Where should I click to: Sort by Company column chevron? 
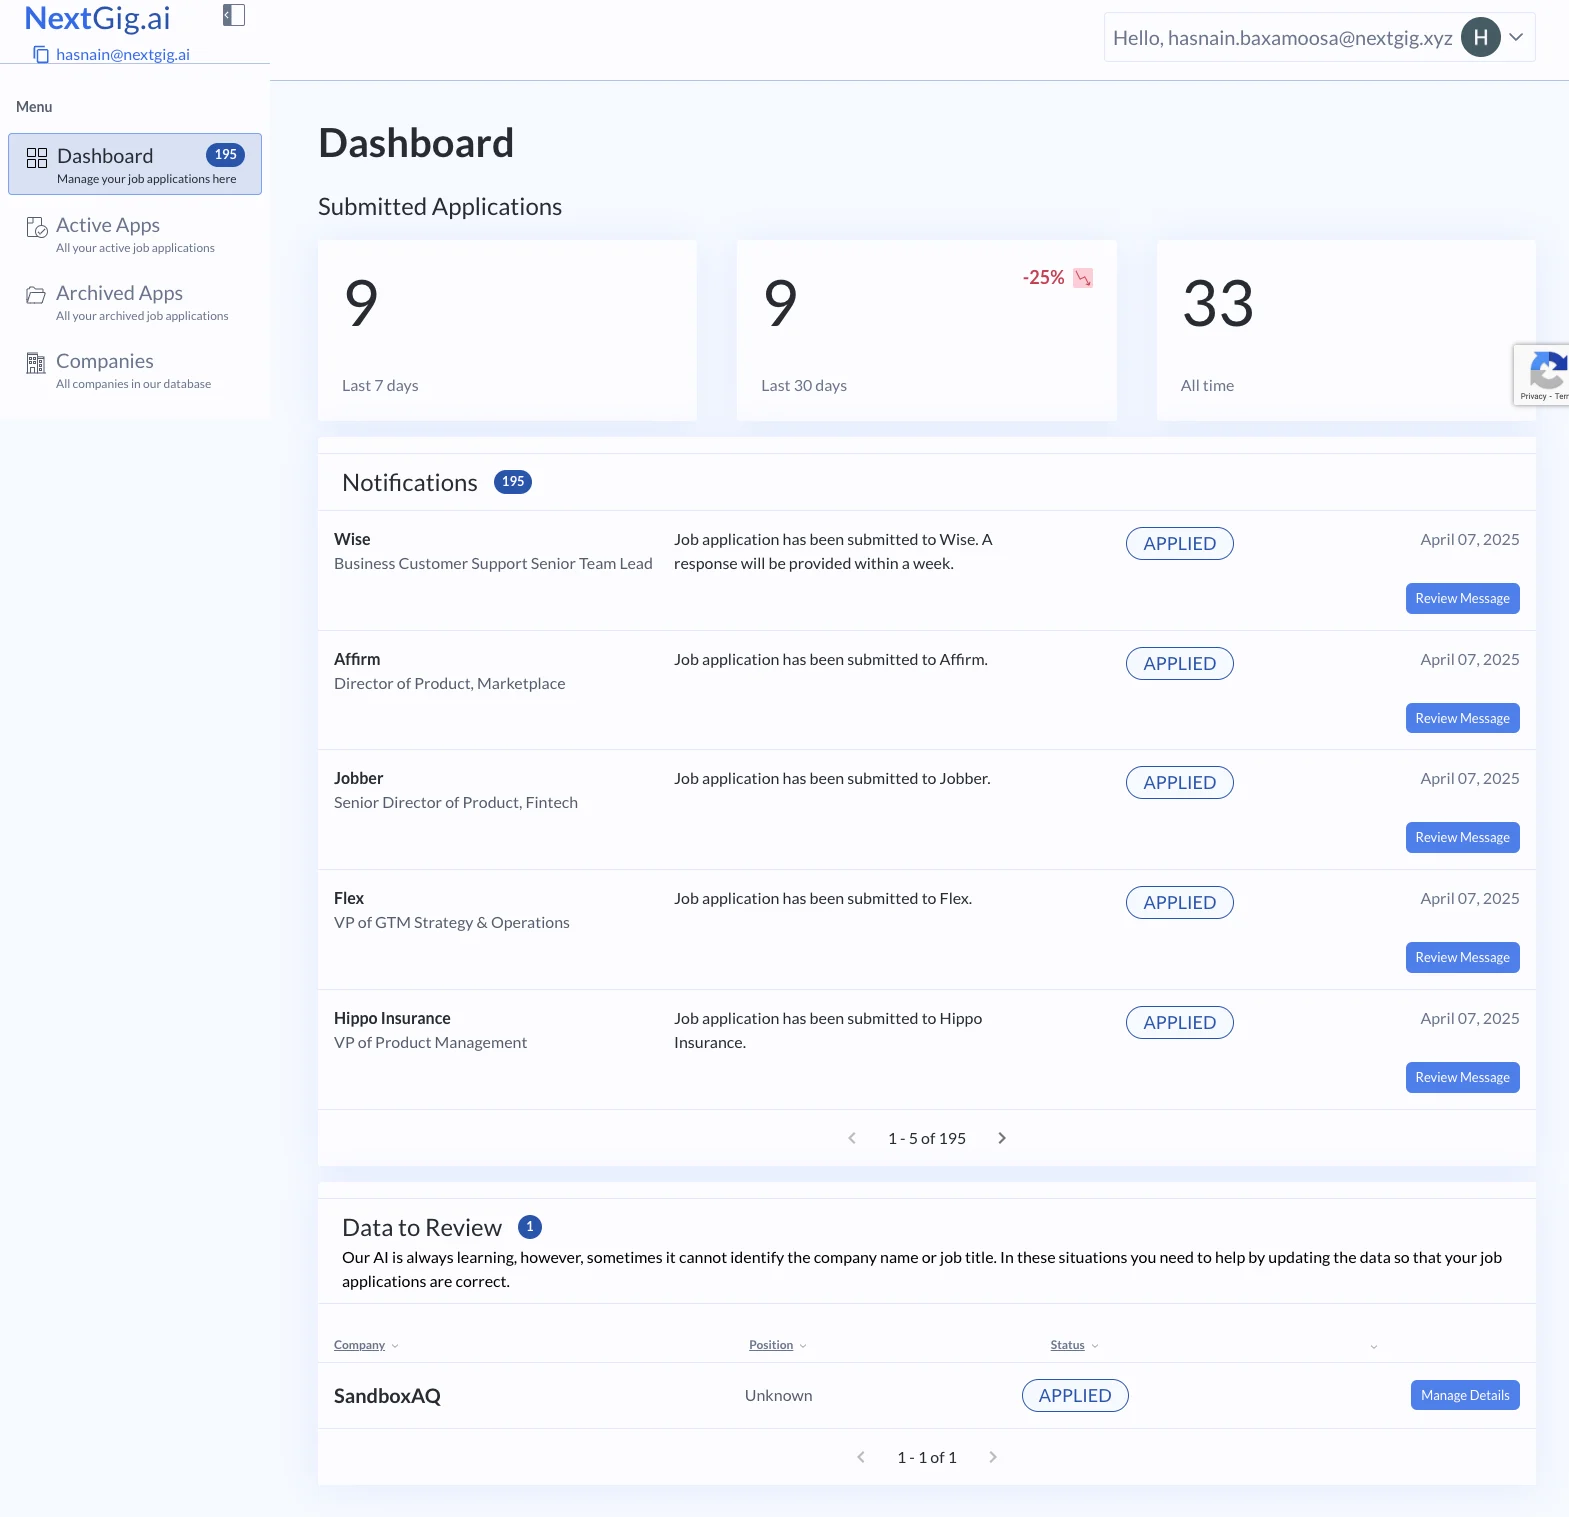[x=395, y=1346]
